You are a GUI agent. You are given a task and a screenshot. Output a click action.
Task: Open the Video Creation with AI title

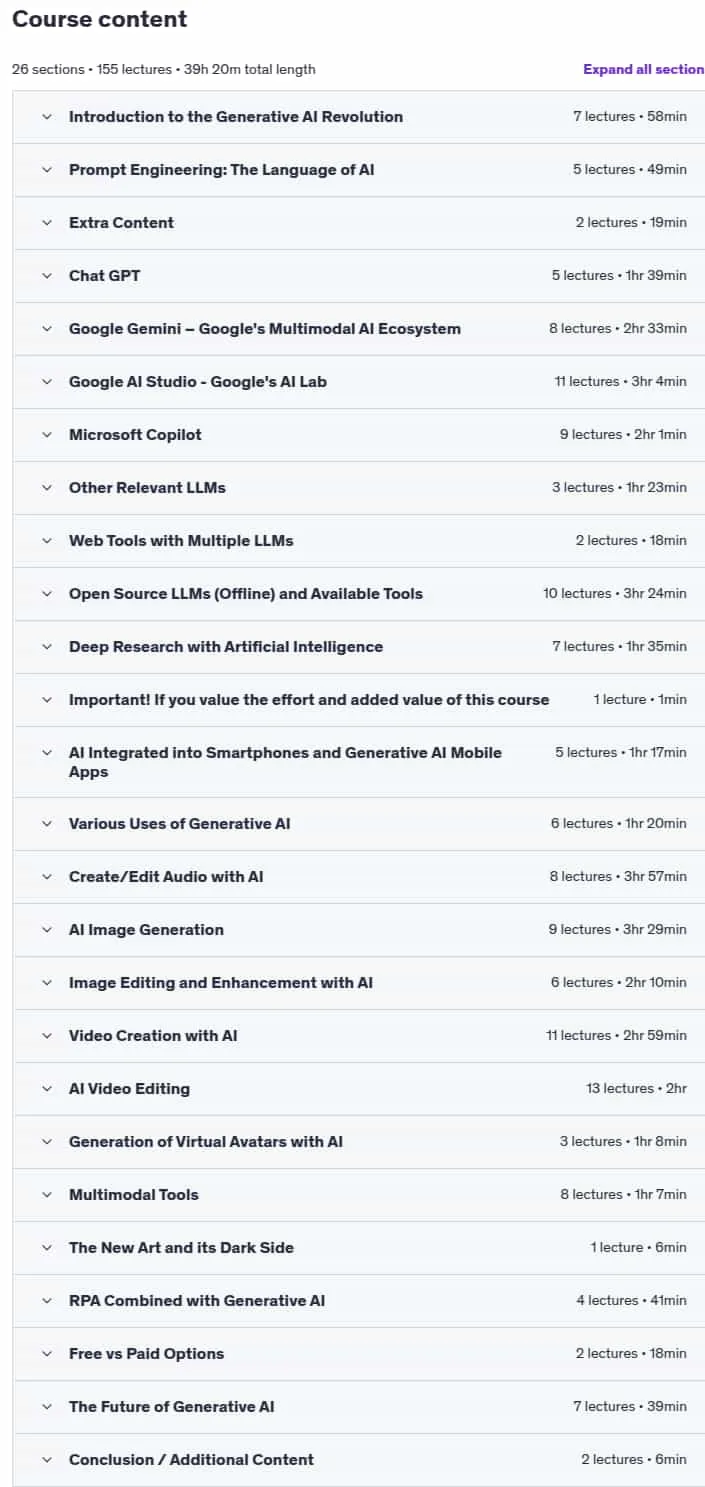[153, 1036]
